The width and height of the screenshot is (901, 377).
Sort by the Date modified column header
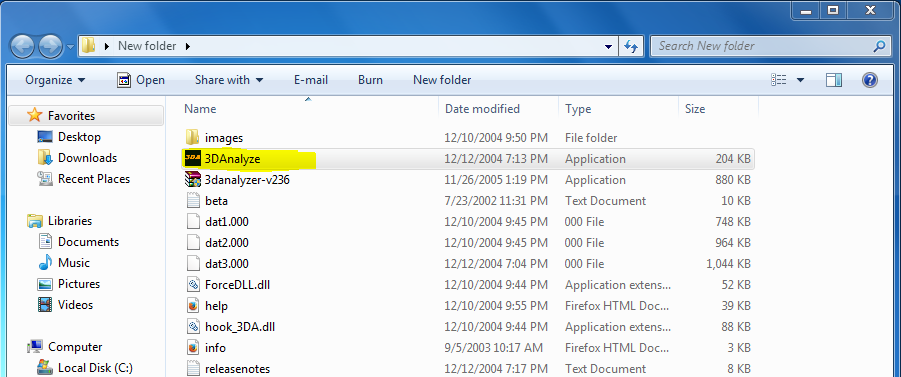pos(482,109)
